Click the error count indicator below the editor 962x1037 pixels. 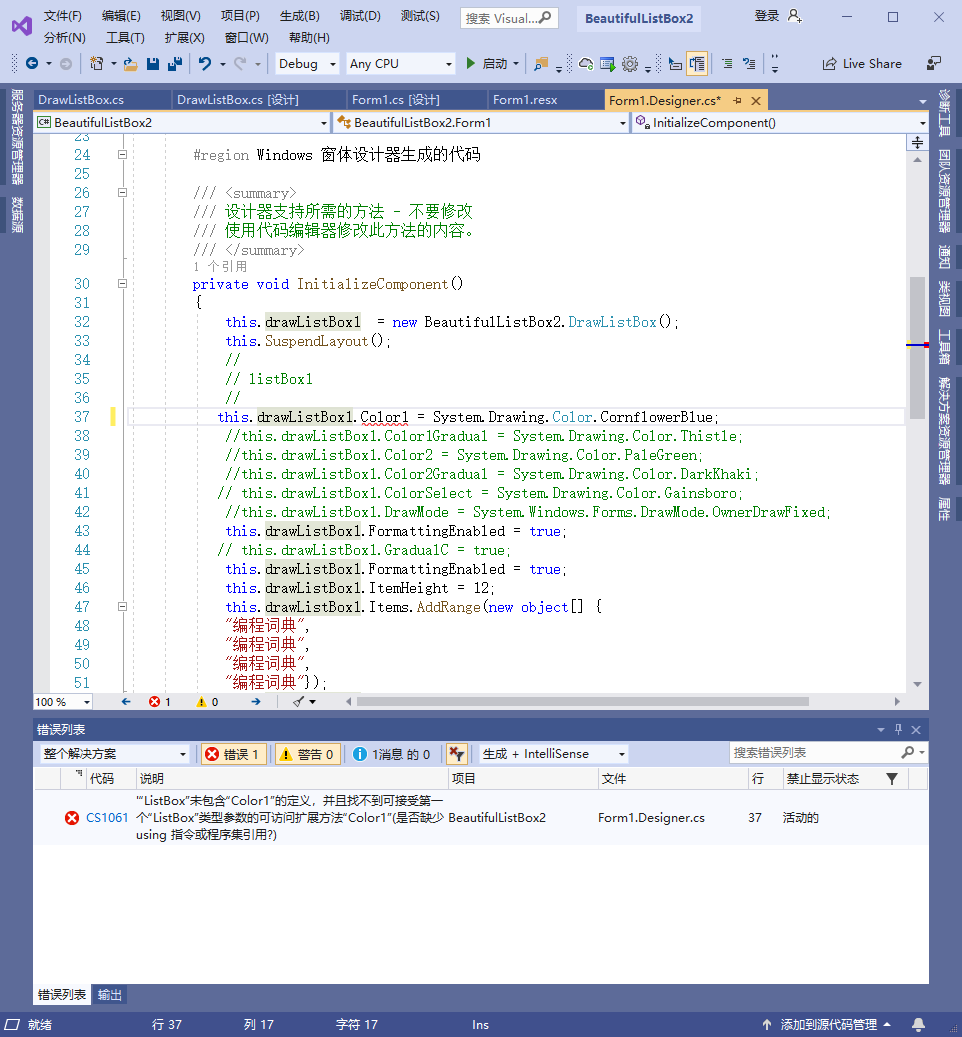pyautogui.click(x=159, y=702)
